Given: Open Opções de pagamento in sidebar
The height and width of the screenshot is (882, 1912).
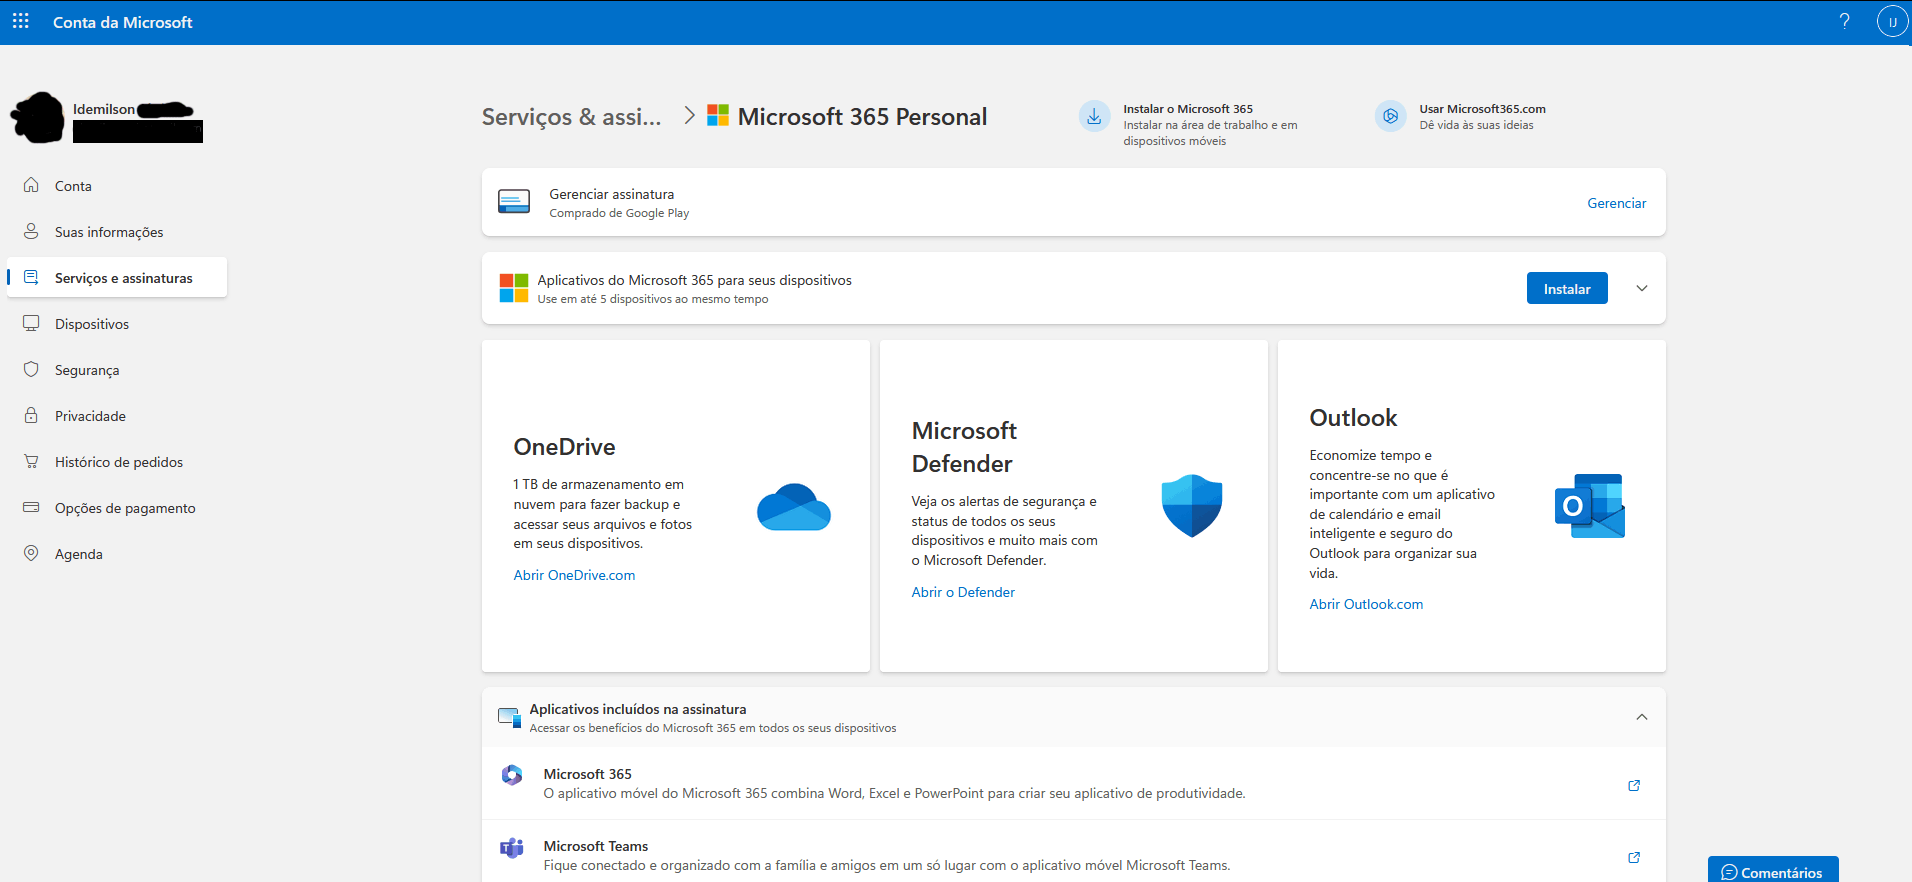Looking at the screenshot, I should [125, 508].
